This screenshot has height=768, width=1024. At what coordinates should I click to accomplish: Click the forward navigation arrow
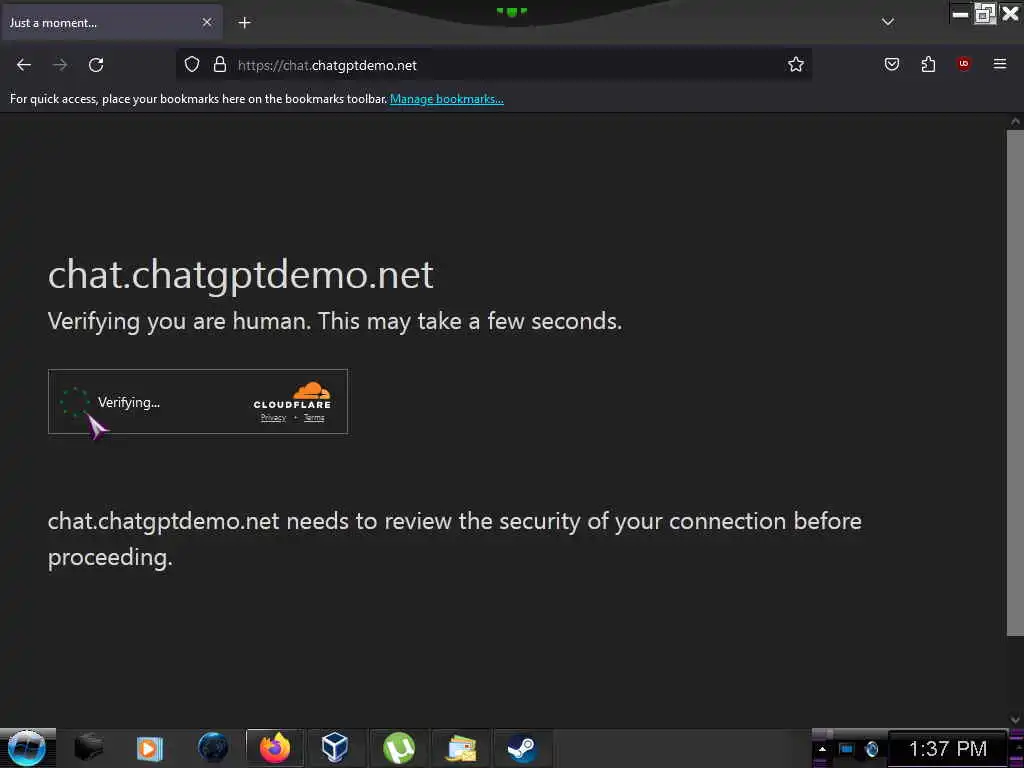60,65
